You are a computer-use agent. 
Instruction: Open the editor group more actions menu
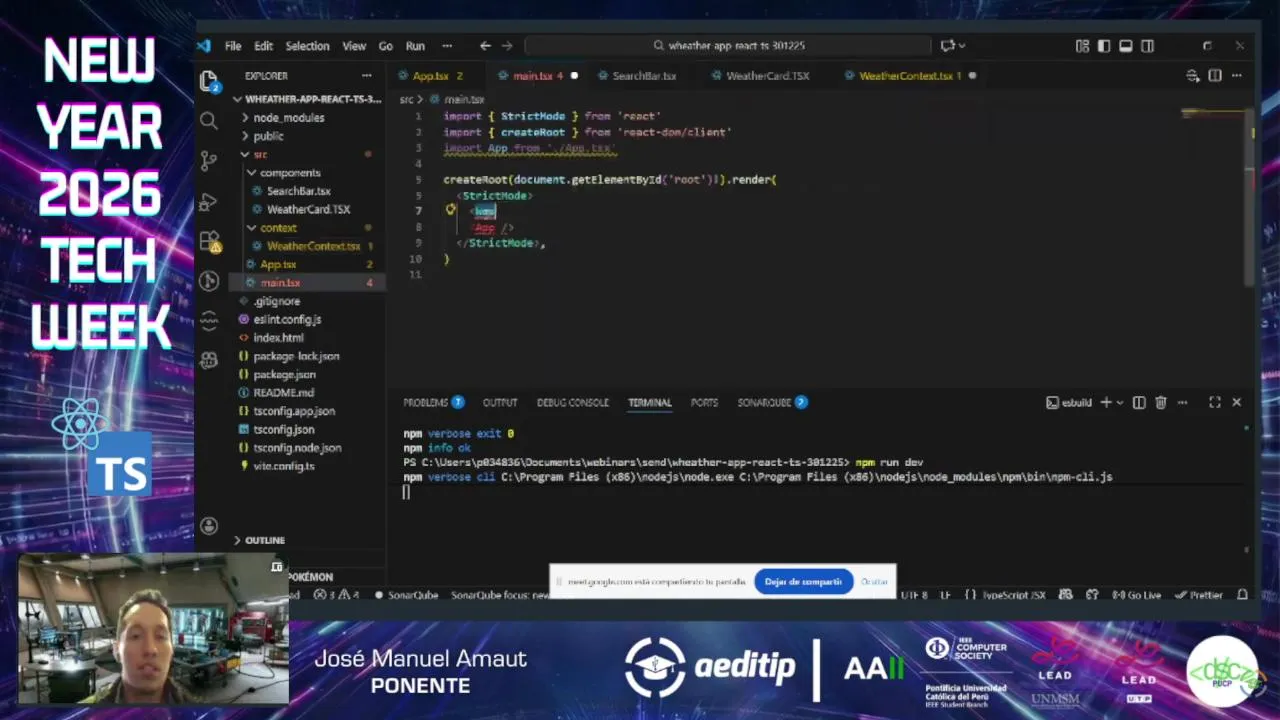(x=1238, y=76)
